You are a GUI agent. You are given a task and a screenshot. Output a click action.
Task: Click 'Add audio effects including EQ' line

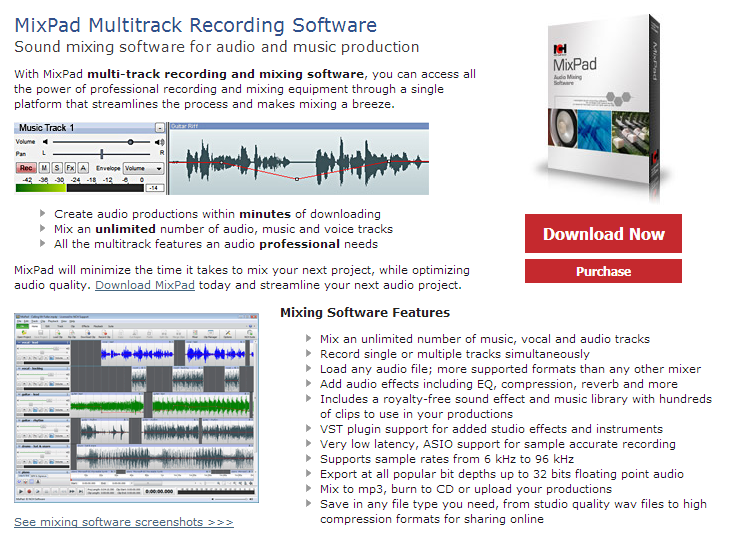tap(499, 384)
